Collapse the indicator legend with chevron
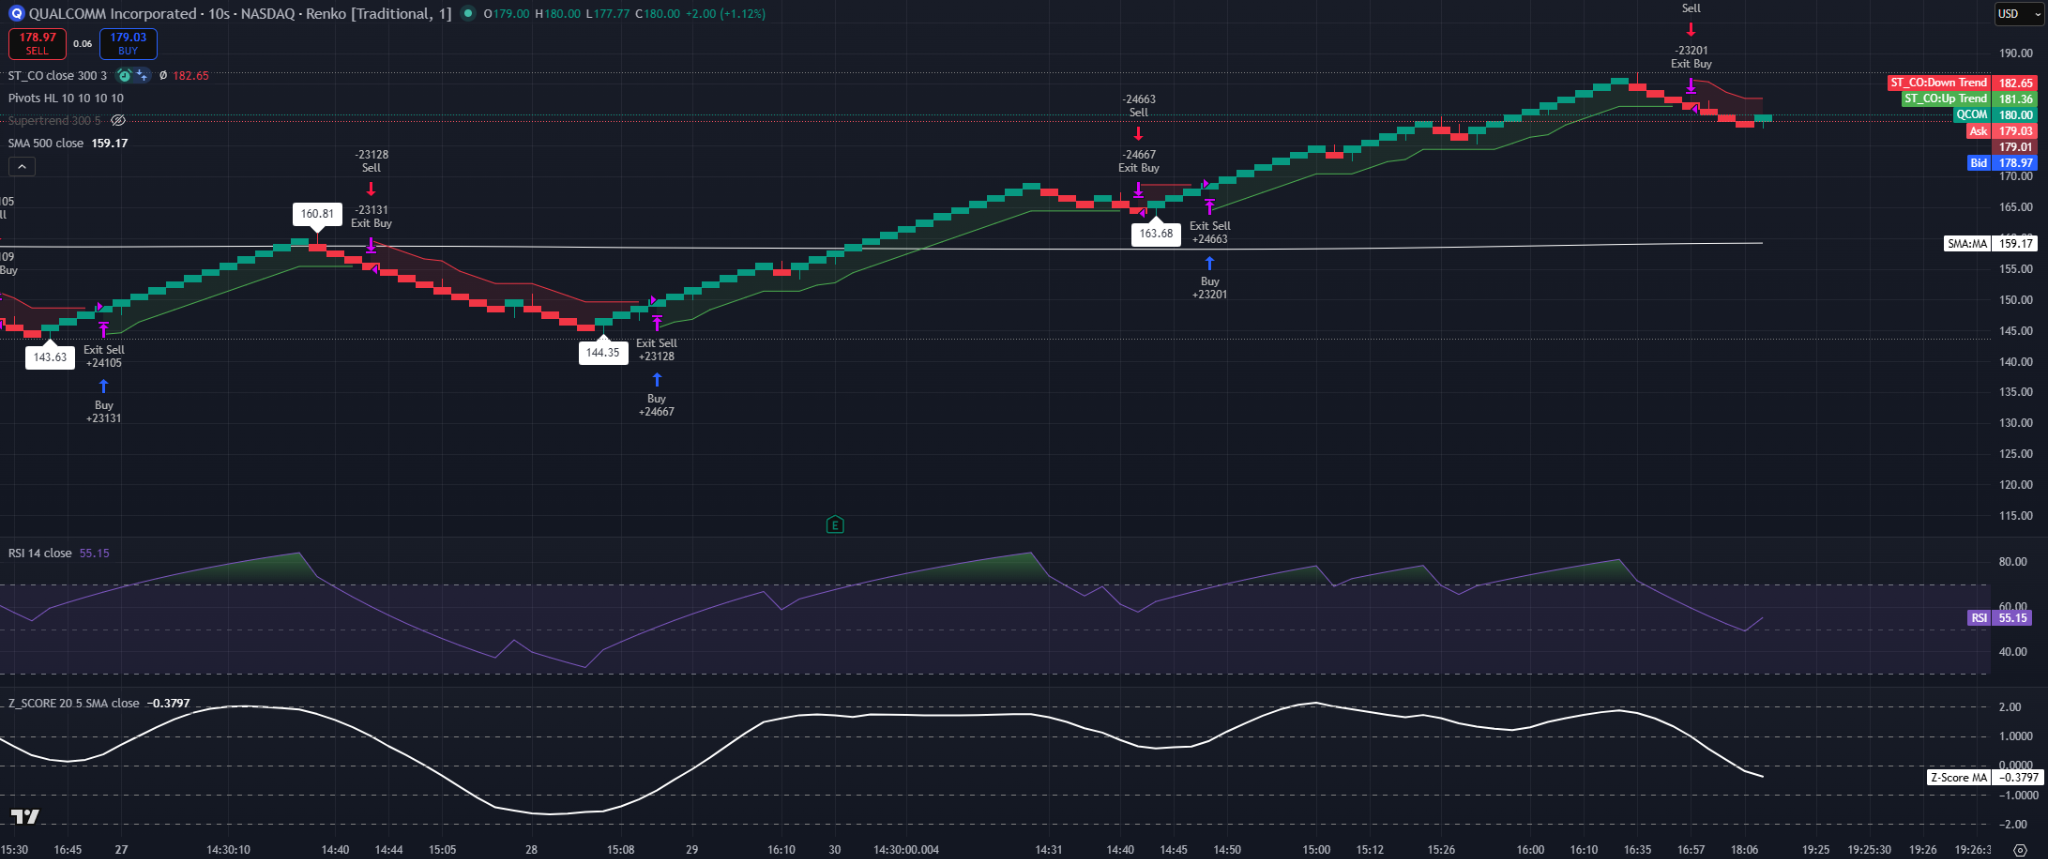Image resolution: width=2048 pixels, height=859 pixels. pos(22,167)
